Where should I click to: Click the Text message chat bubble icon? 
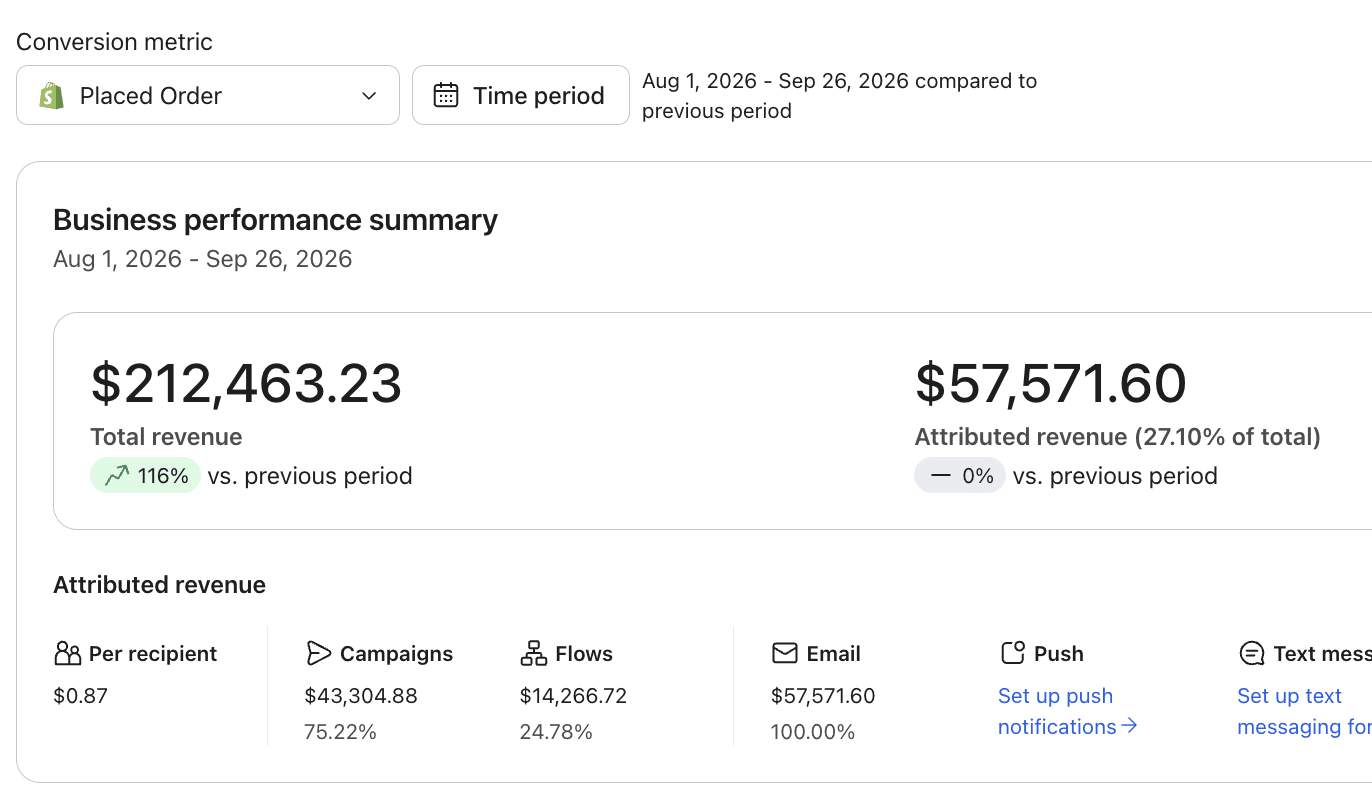1252,654
